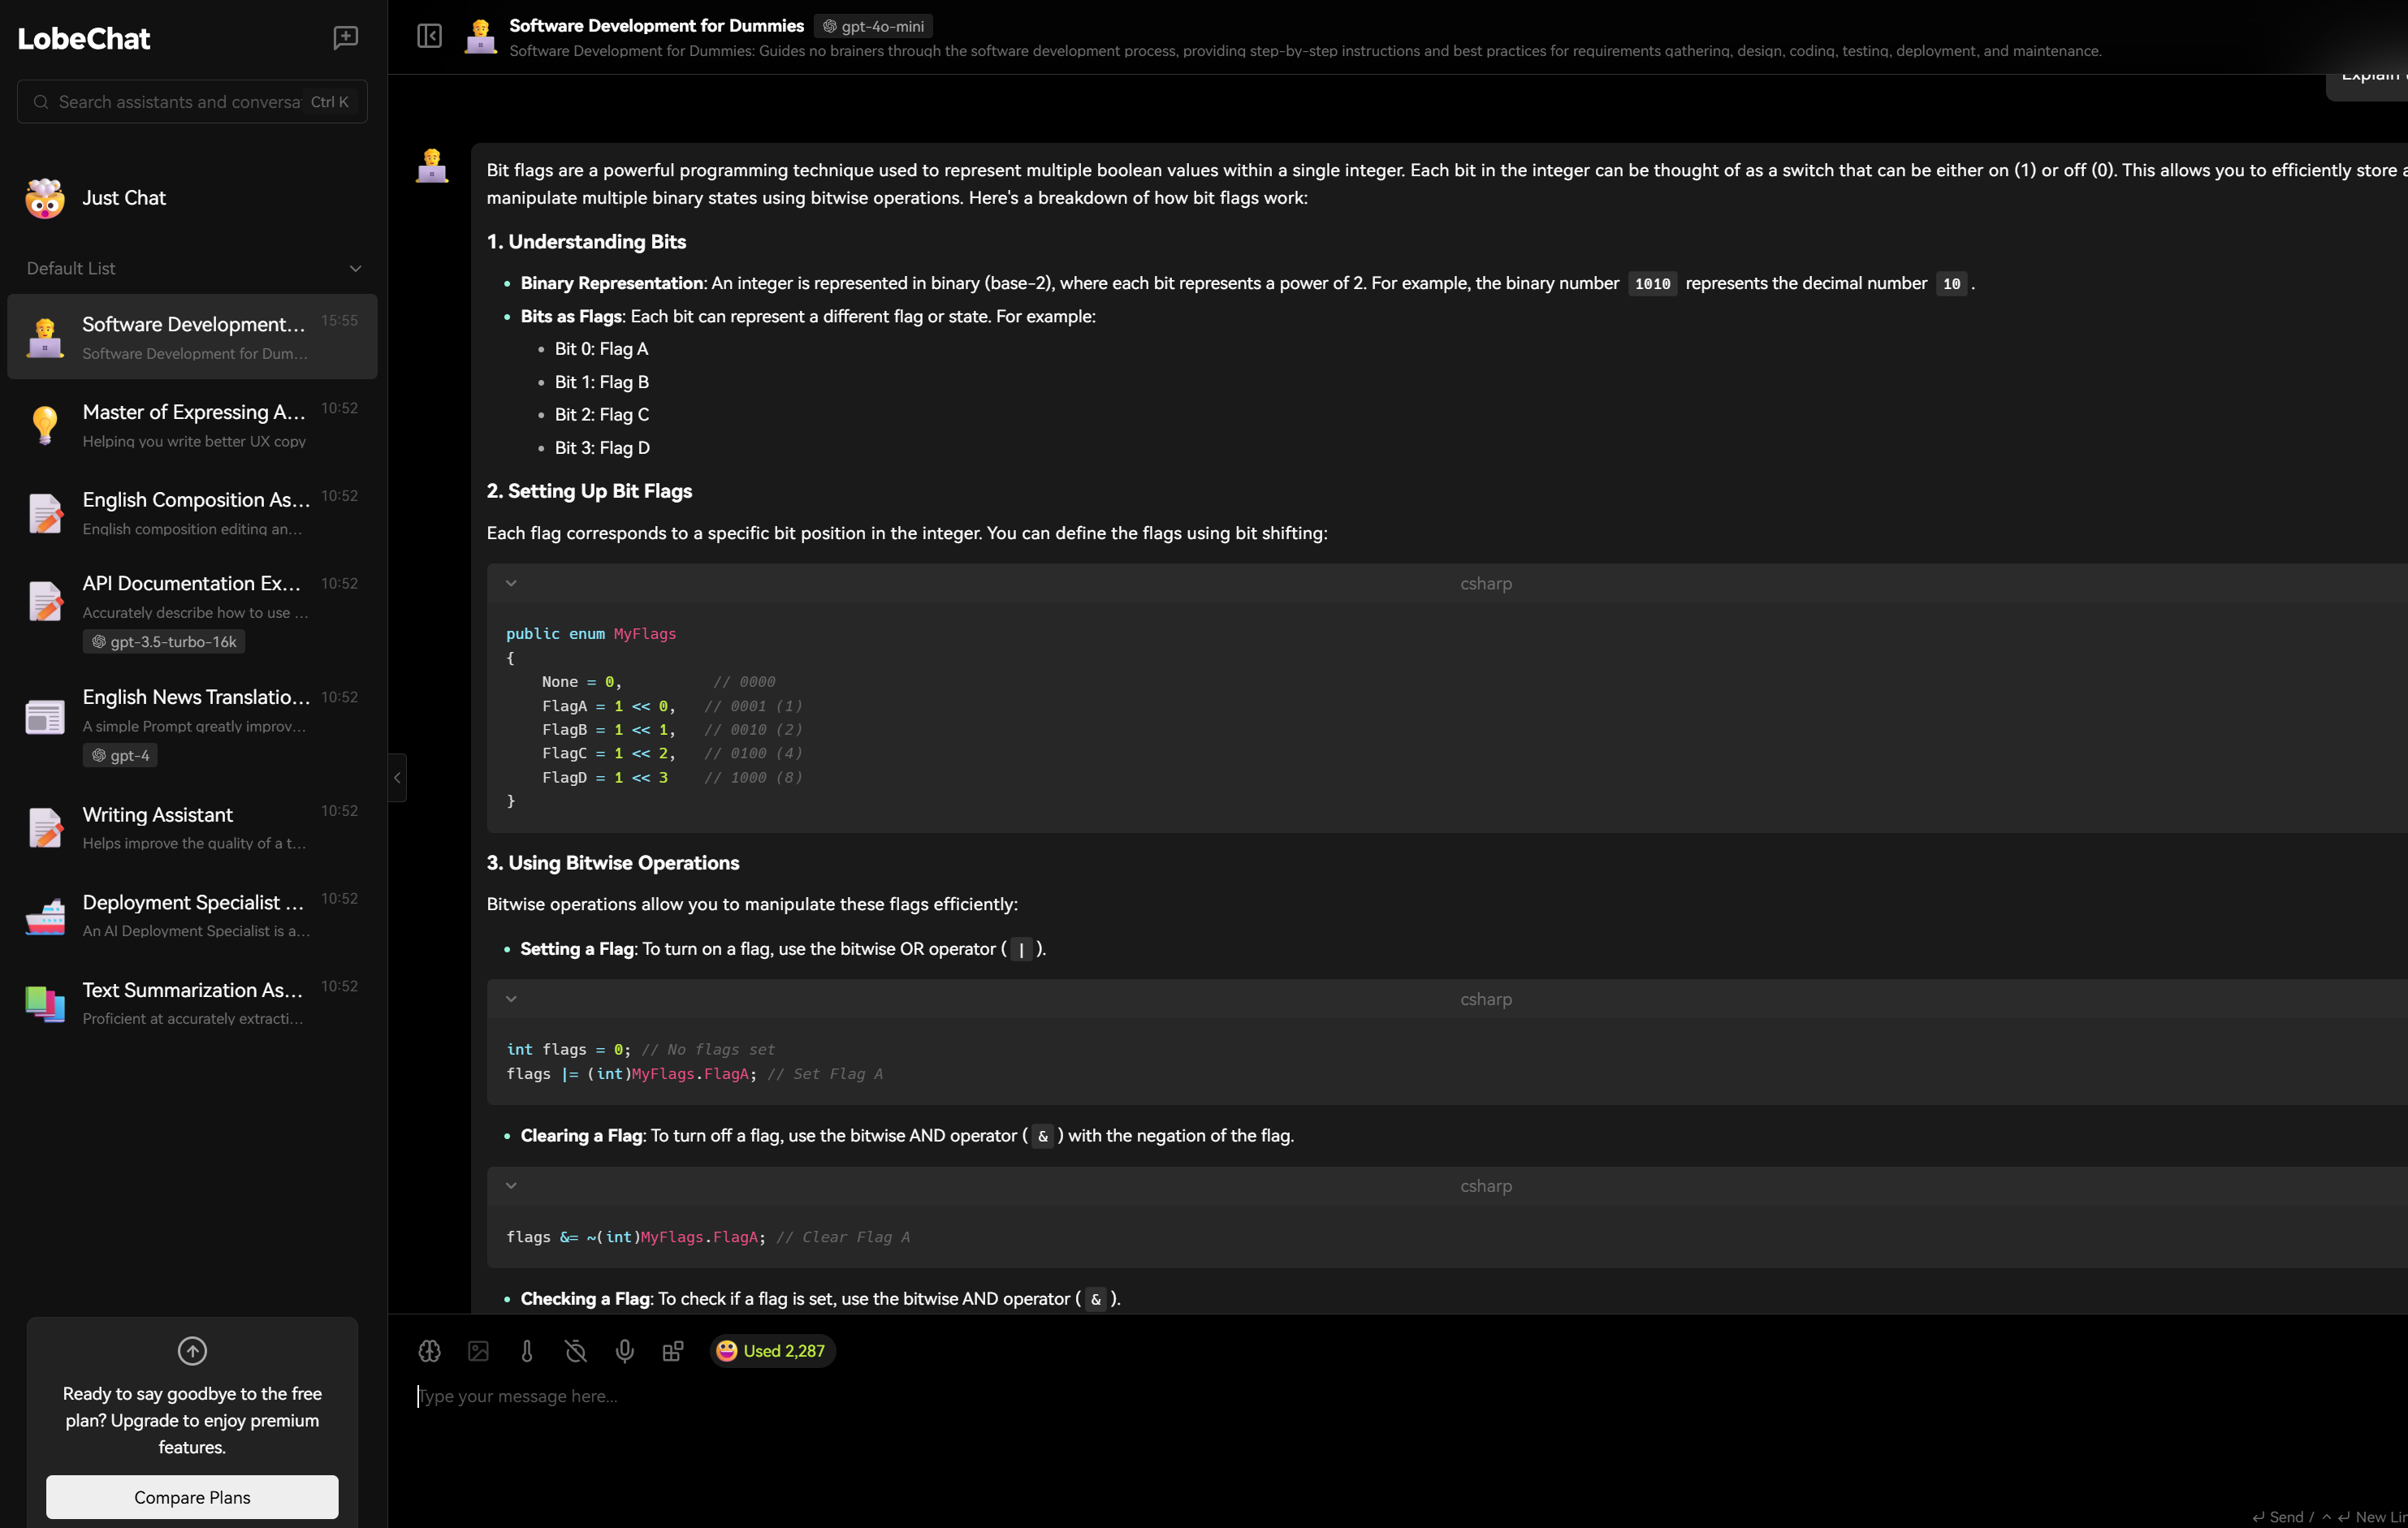
Task: Collapse the Clear Flag A code block
Action: coord(511,1186)
